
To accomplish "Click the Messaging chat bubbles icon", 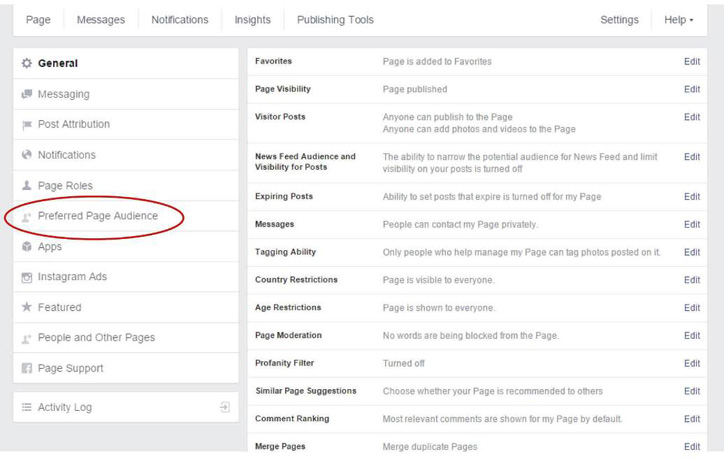I will coord(27,94).
